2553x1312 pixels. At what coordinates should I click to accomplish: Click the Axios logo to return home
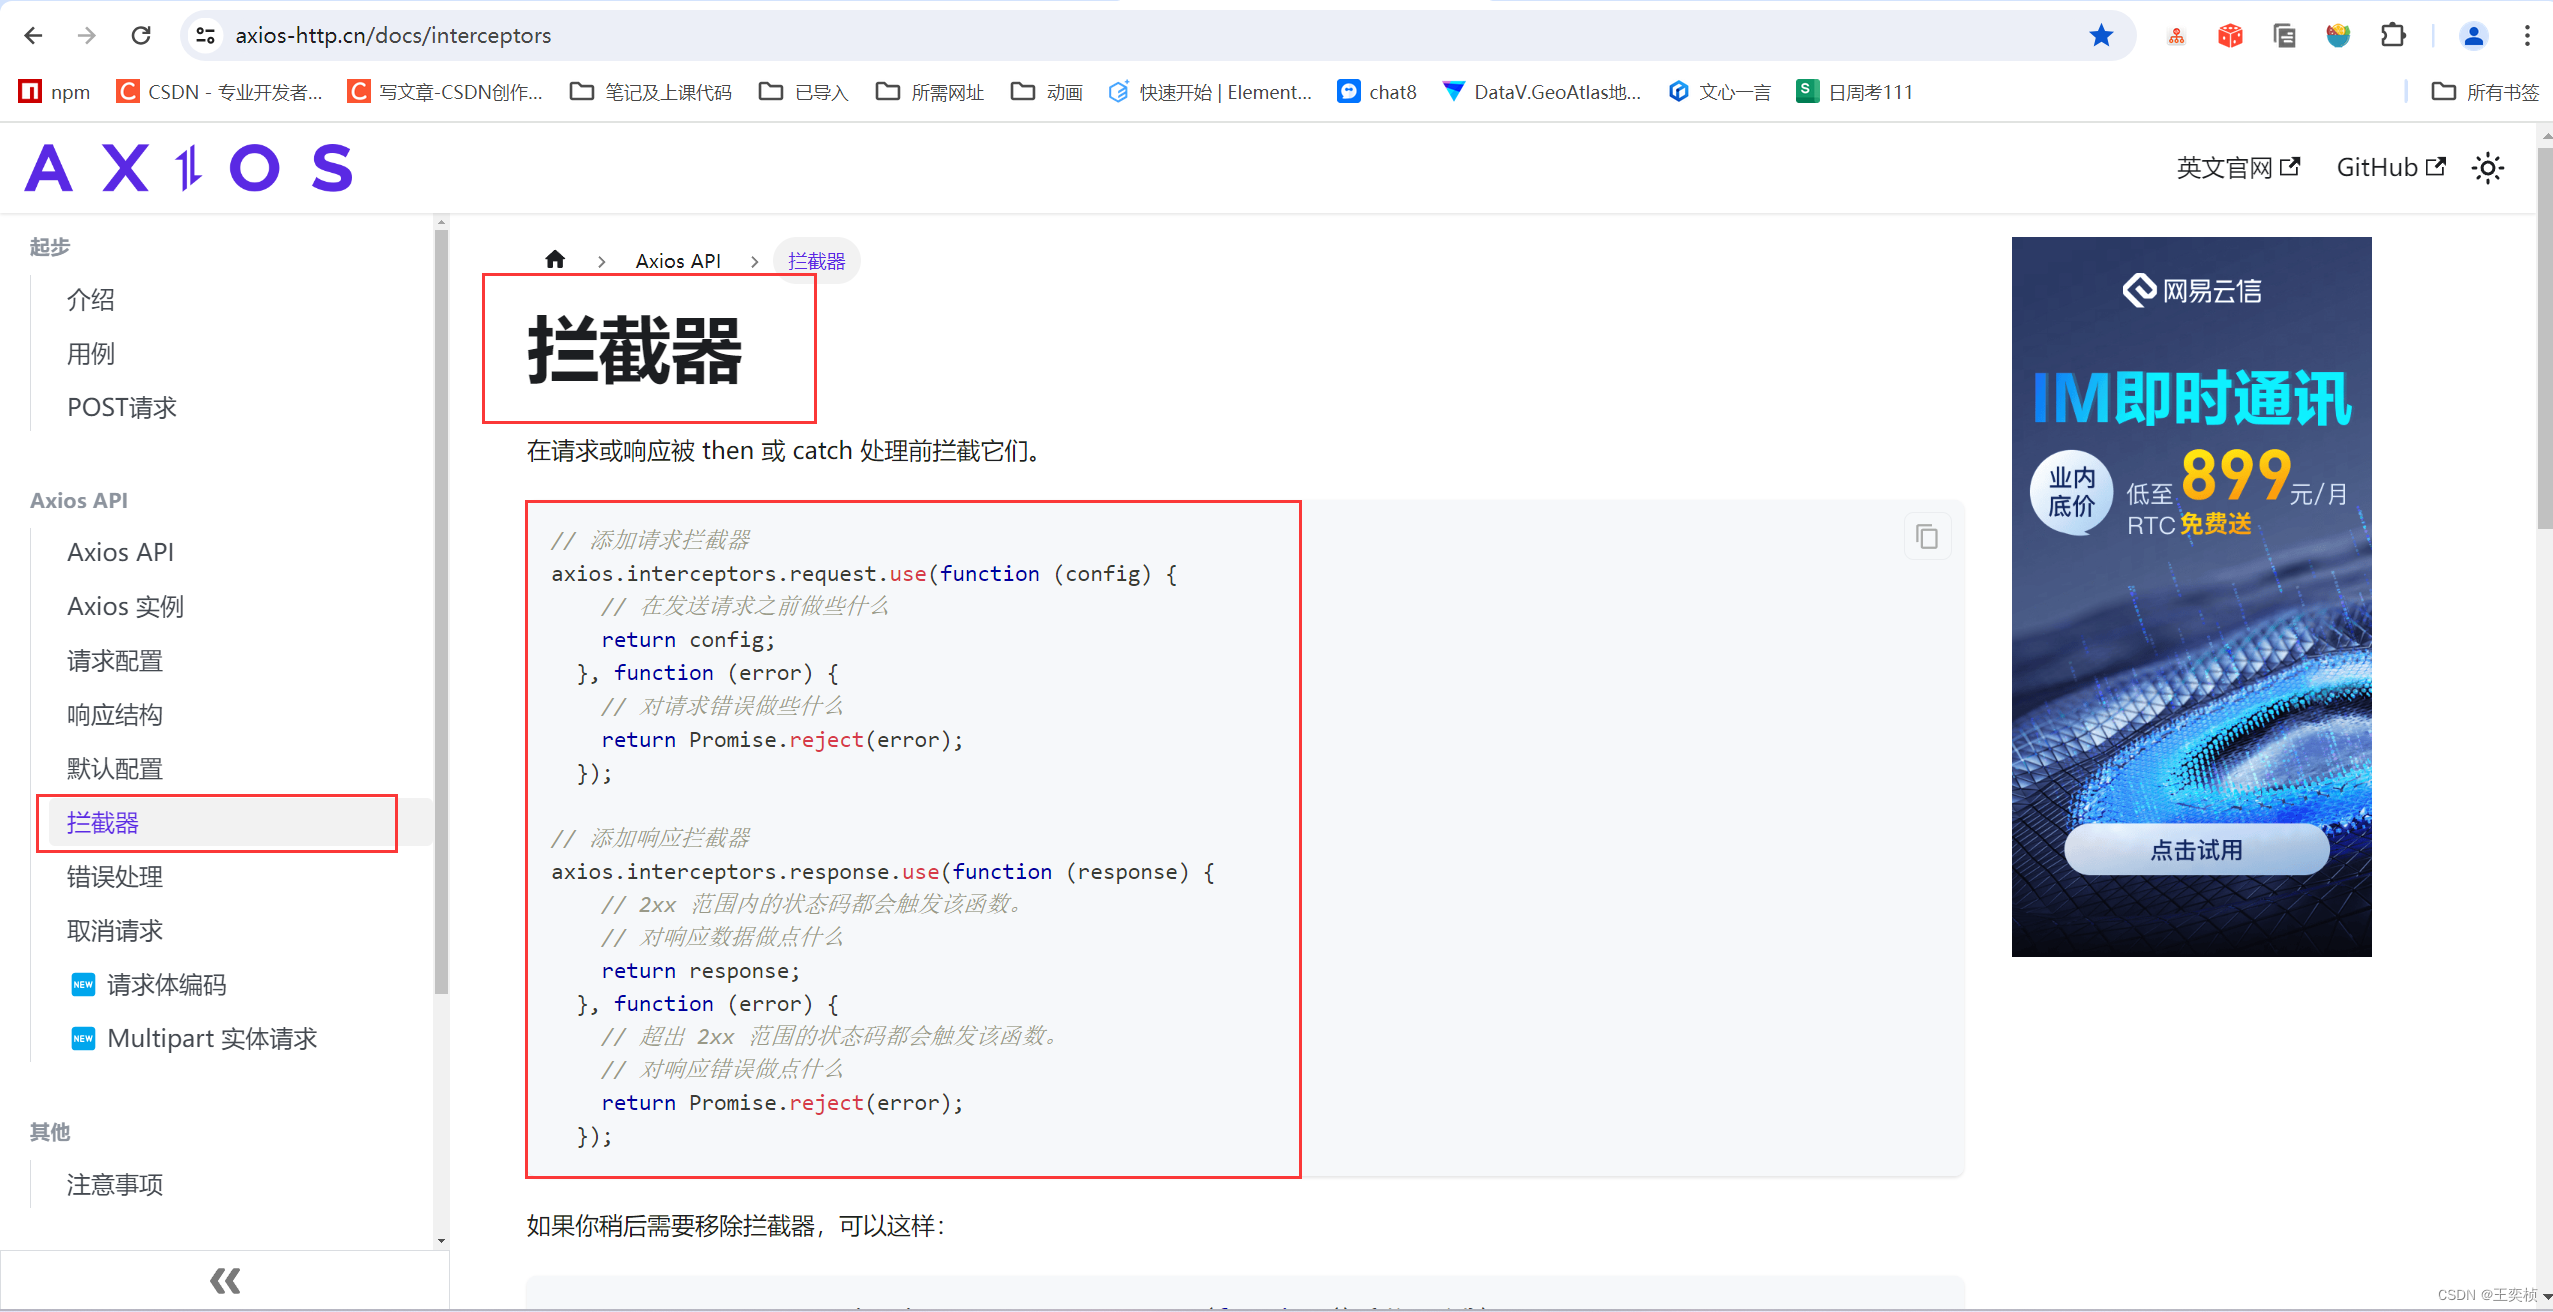[188, 167]
